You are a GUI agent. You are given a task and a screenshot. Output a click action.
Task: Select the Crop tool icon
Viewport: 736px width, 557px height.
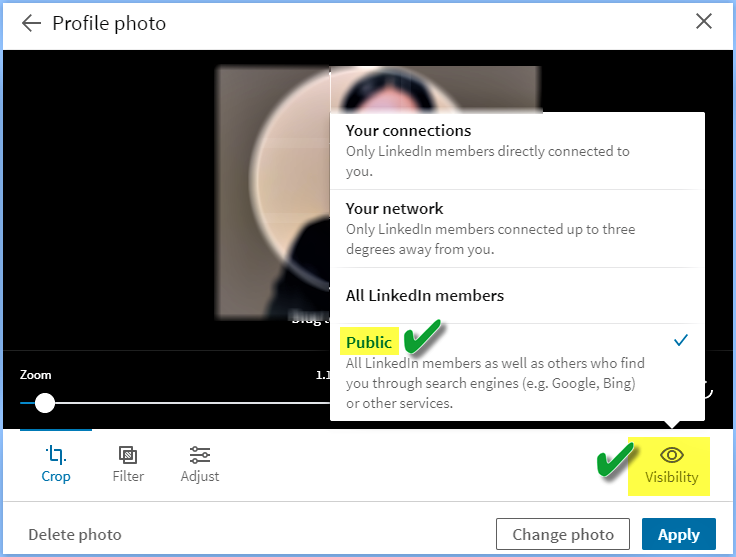[56, 454]
